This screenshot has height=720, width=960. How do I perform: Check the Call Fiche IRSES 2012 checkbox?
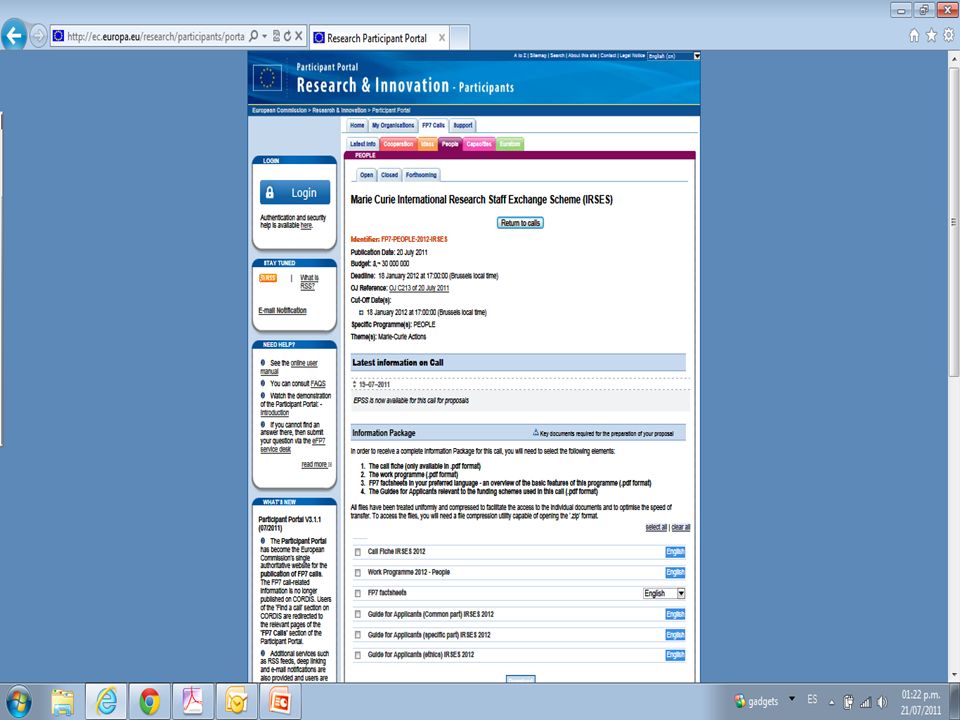click(358, 552)
